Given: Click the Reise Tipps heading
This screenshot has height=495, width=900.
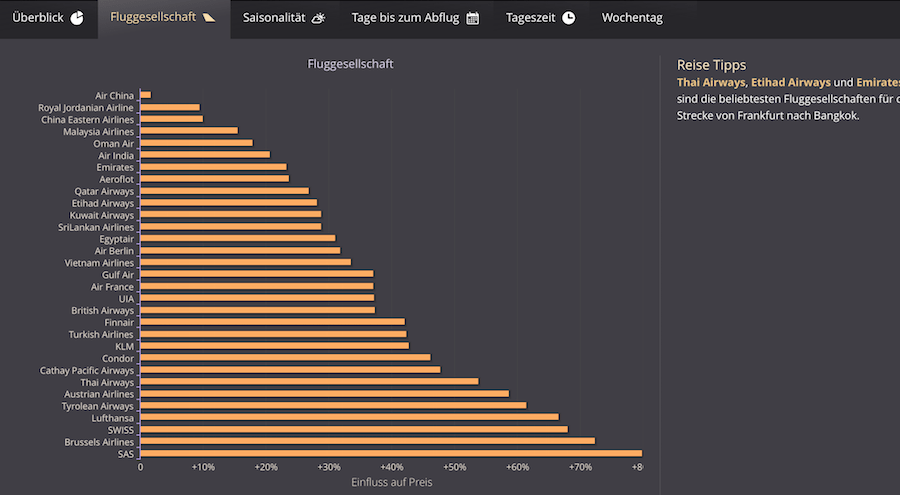Looking at the screenshot, I should pyautogui.click(x=711, y=65).
